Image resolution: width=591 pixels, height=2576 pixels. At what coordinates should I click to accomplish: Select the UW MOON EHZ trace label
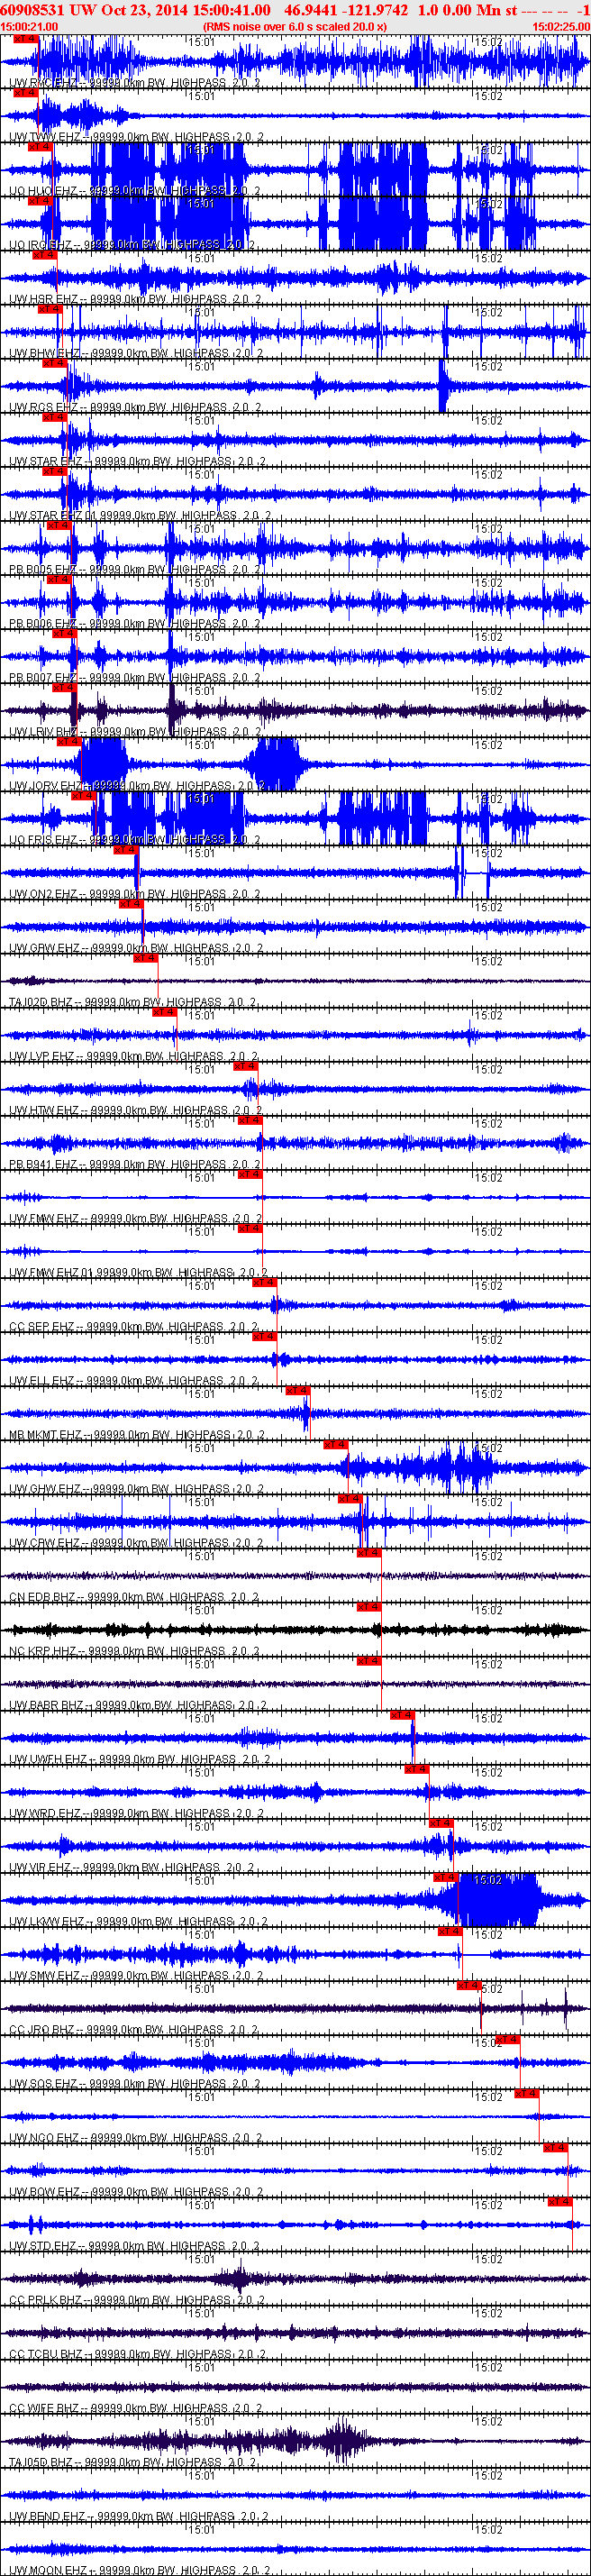(140, 2570)
